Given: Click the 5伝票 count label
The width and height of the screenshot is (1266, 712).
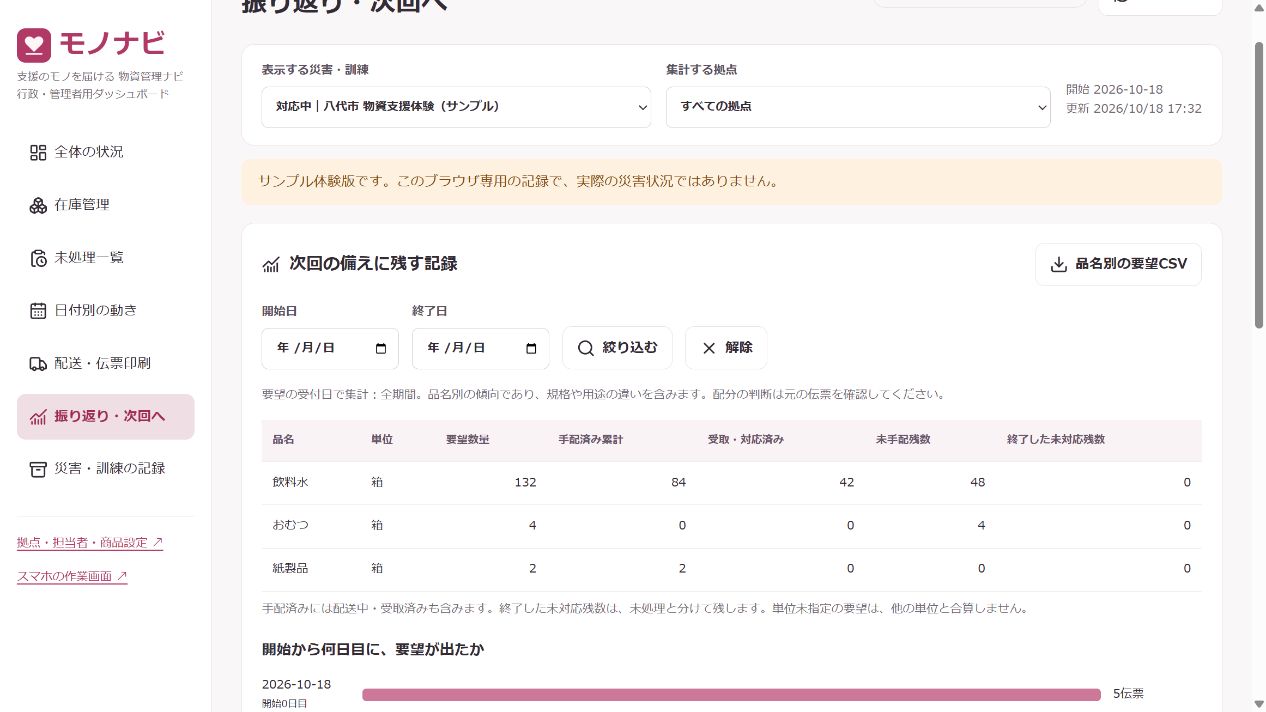Looking at the screenshot, I should coord(1128,694).
